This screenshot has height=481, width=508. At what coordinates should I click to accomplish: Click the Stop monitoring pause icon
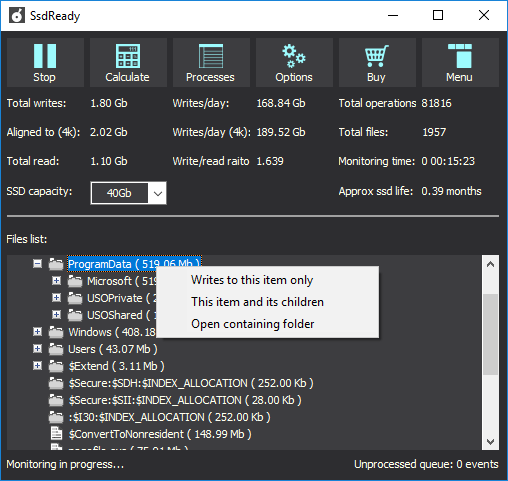45,56
